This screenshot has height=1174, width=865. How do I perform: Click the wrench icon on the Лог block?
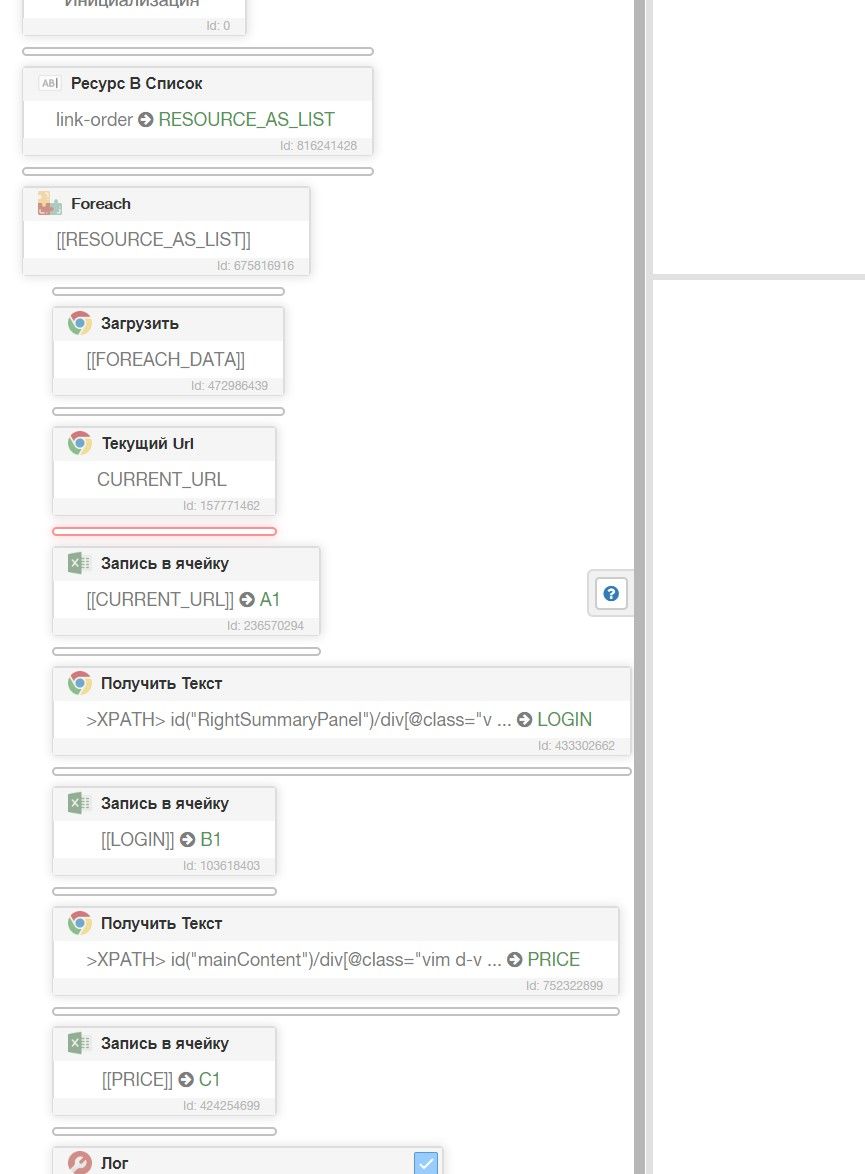[80, 1163]
